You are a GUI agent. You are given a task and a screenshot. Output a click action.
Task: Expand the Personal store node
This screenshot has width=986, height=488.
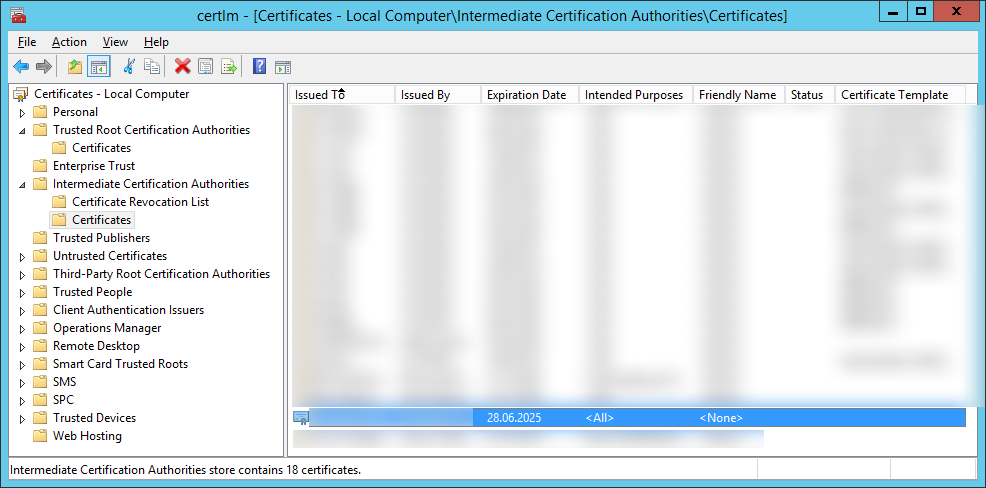(x=22, y=112)
